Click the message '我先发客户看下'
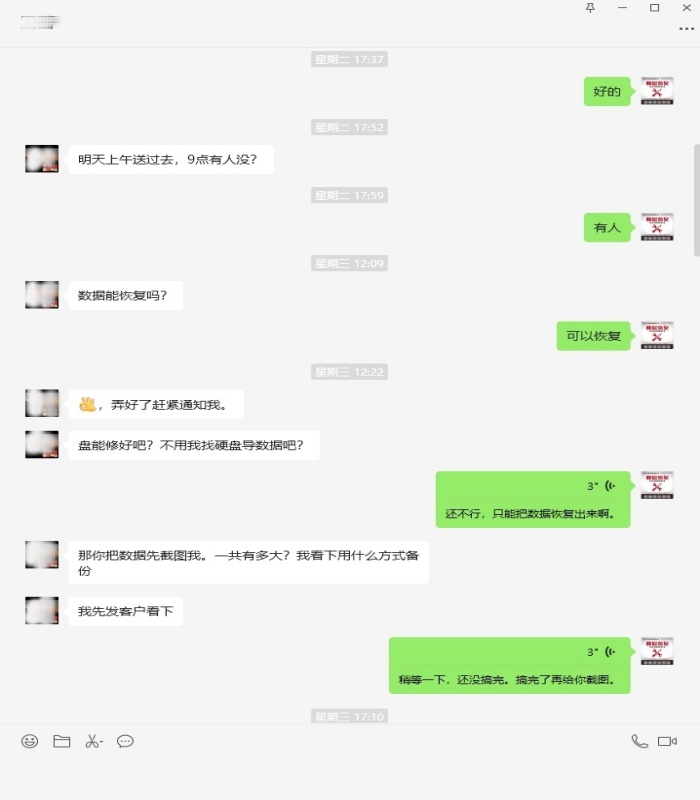 tap(126, 611)
